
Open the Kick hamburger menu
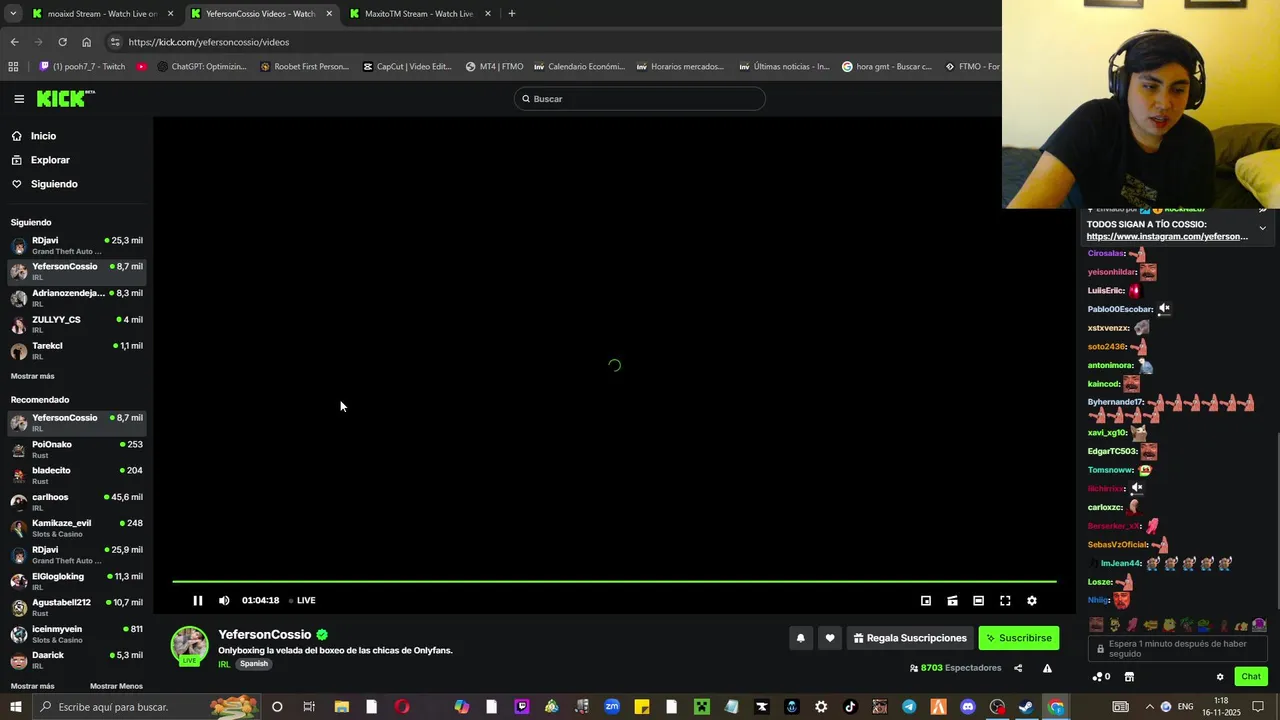coord(19,99)
